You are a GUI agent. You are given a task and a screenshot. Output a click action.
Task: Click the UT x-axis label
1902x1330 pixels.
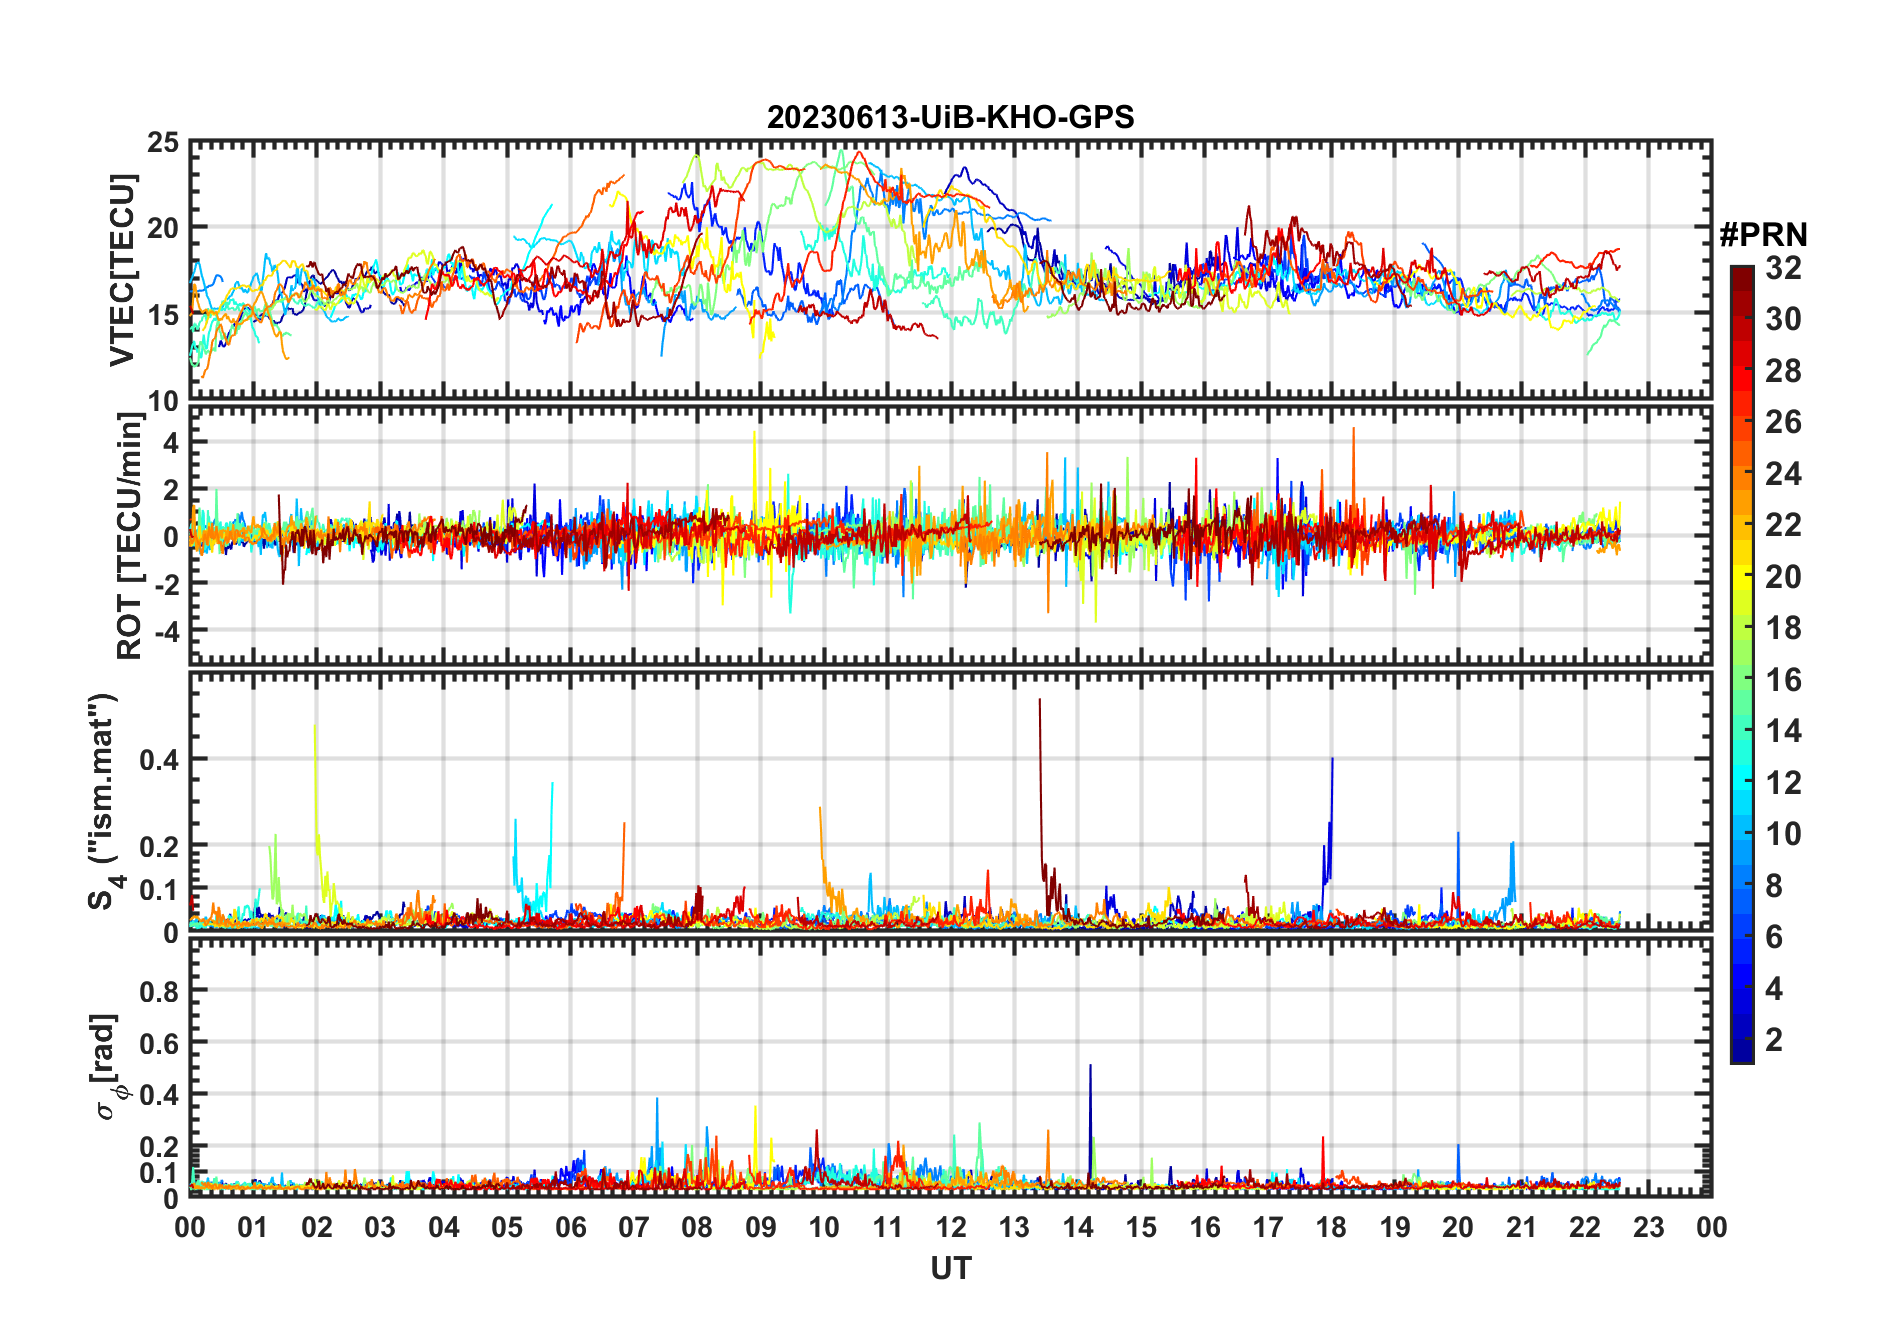pos(950,1269)
